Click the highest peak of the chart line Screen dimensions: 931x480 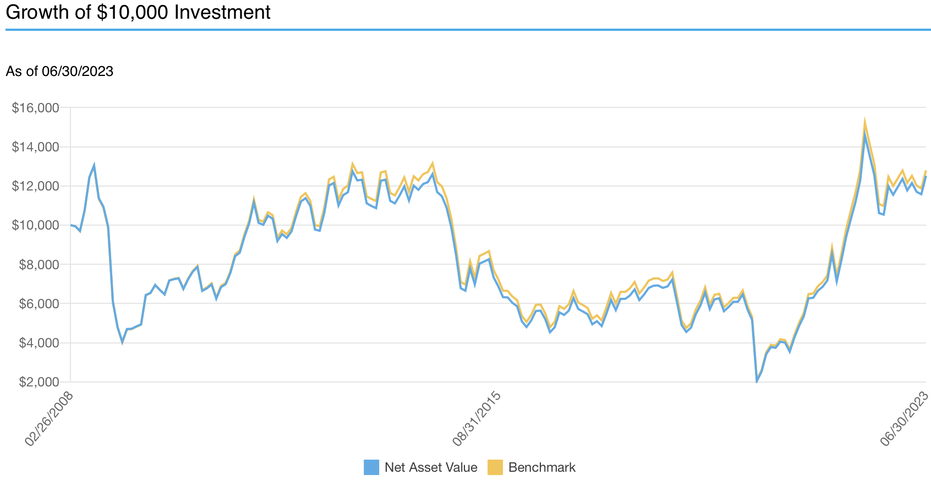864,124
